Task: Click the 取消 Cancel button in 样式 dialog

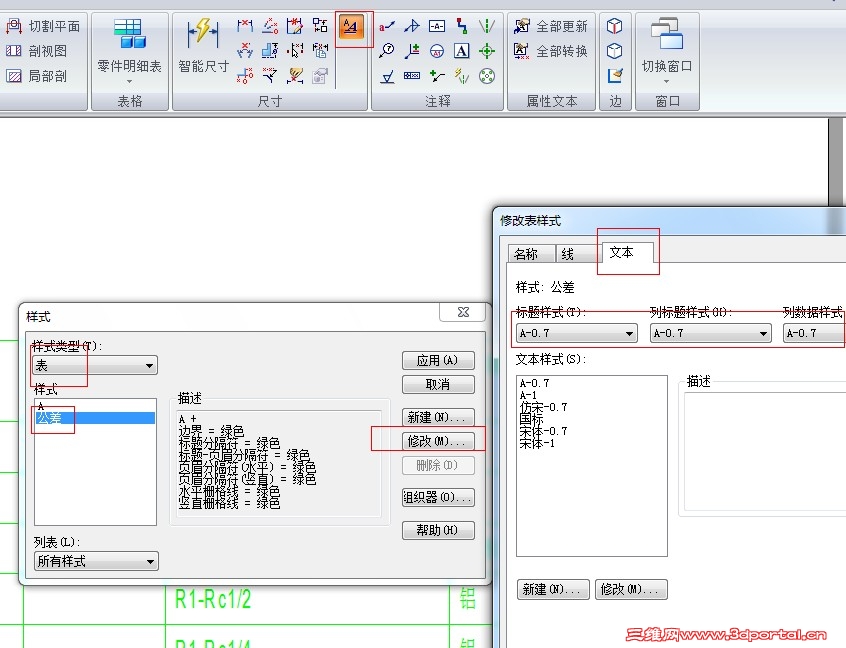Action: click(x=438, y=384)
